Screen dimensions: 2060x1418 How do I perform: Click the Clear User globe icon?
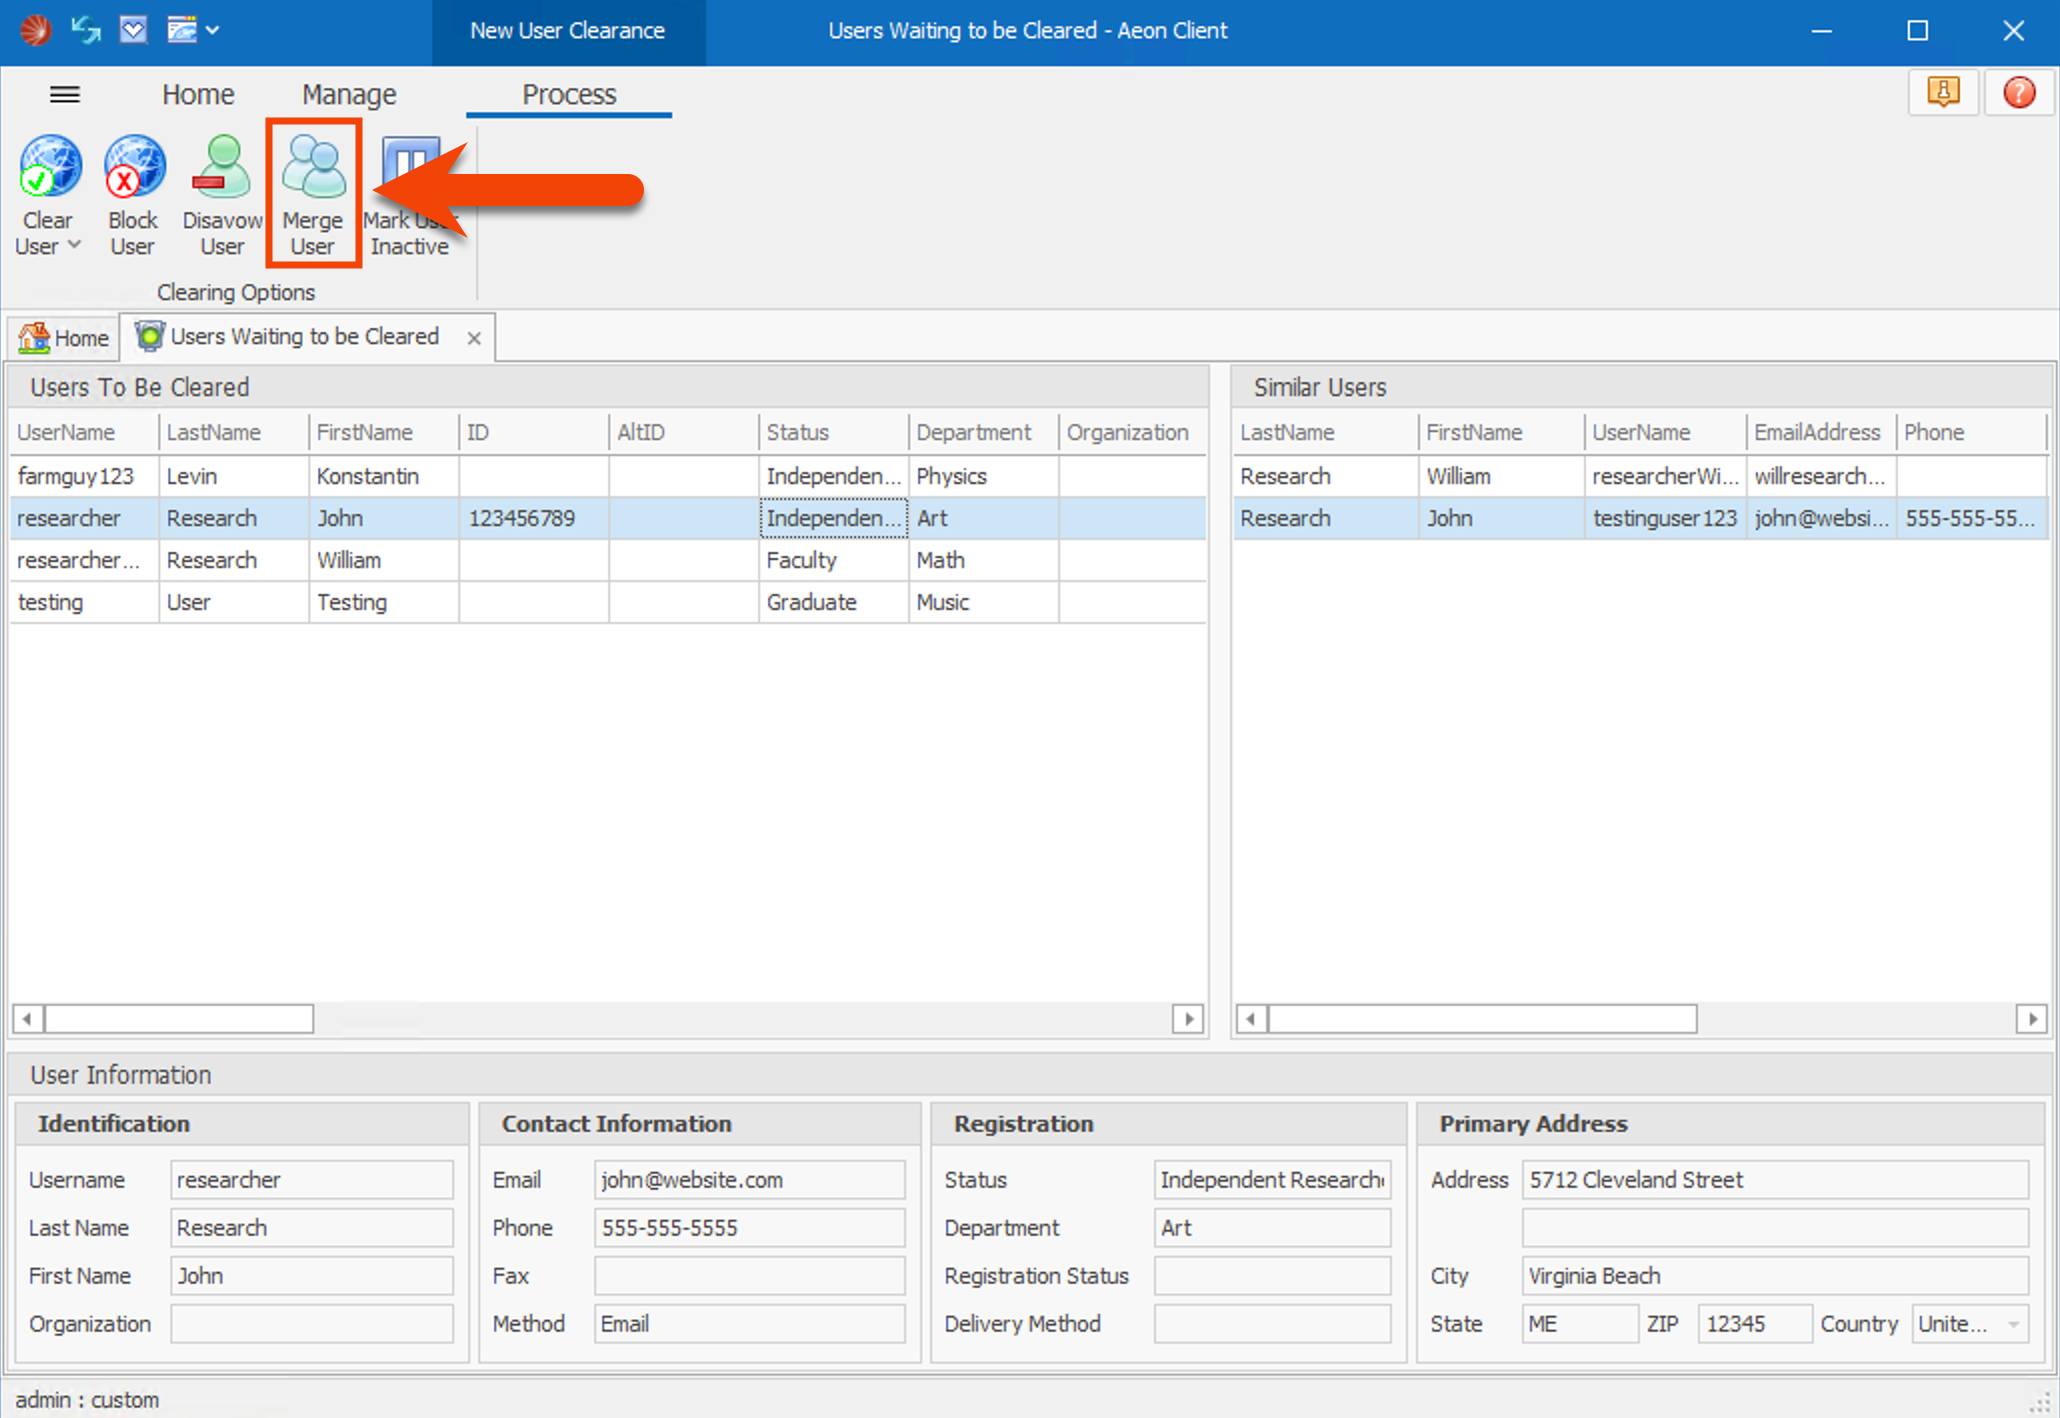pyautogui.click(x=50, y=168)
